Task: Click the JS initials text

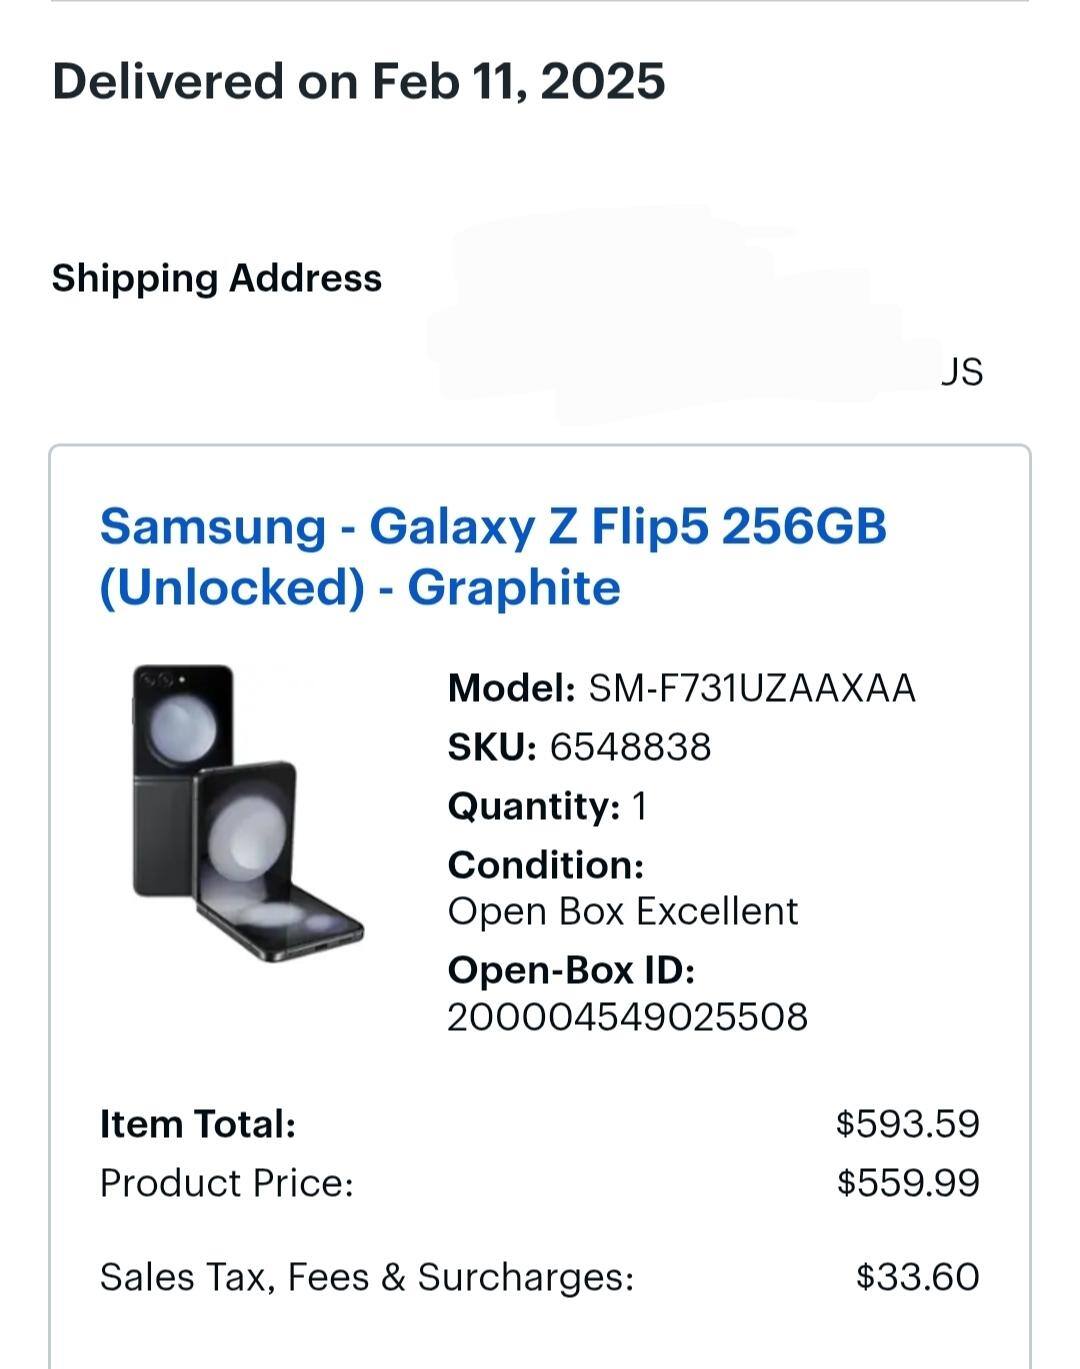Action: tap(961, 372)
